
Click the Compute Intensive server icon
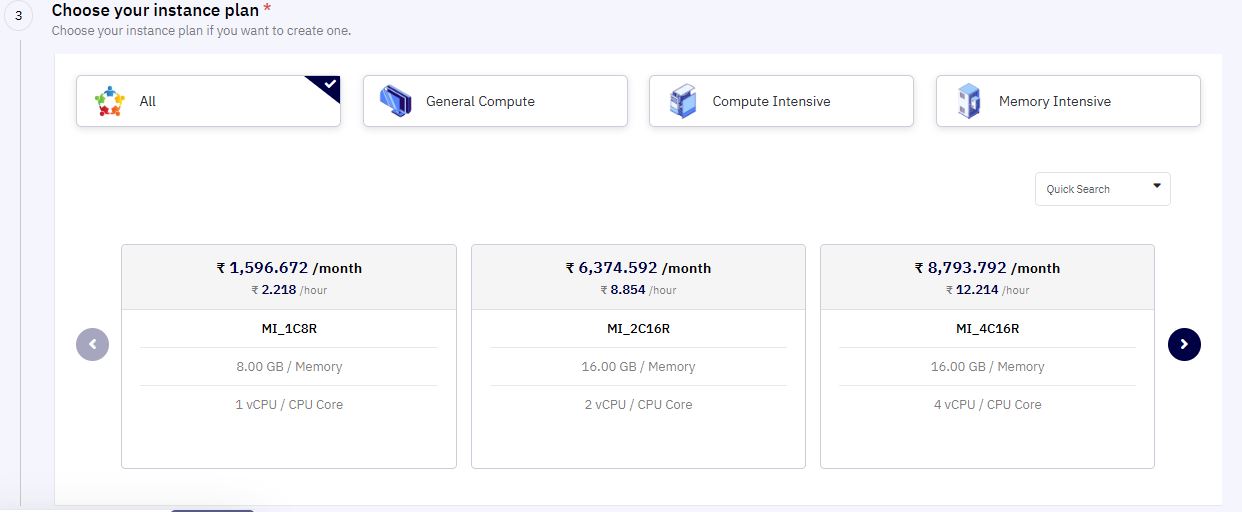click(x=682, y=101)
